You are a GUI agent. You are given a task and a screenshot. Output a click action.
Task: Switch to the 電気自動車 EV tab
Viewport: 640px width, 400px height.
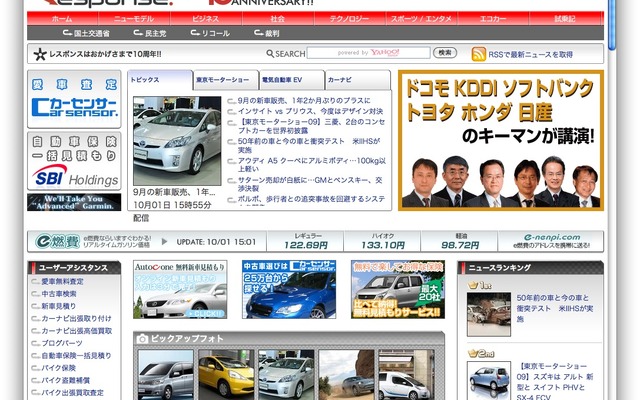click(292, 80)
